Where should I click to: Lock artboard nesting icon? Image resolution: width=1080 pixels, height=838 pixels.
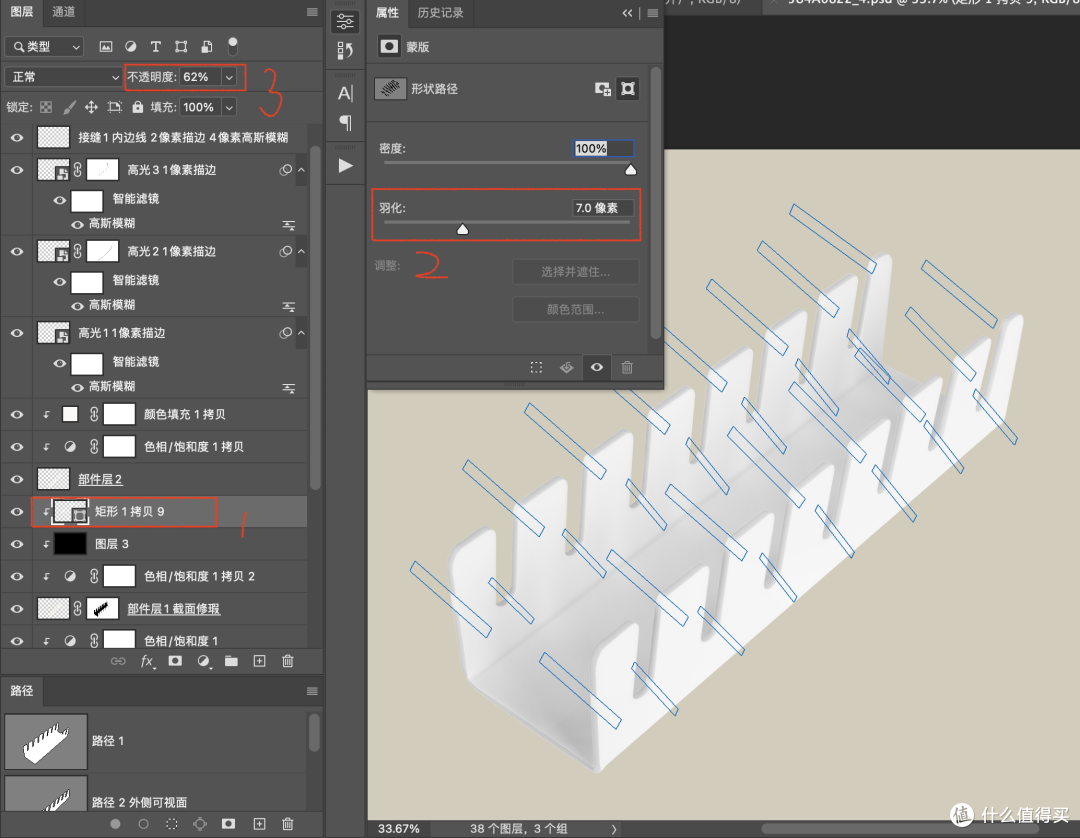[x=115, y=107]
